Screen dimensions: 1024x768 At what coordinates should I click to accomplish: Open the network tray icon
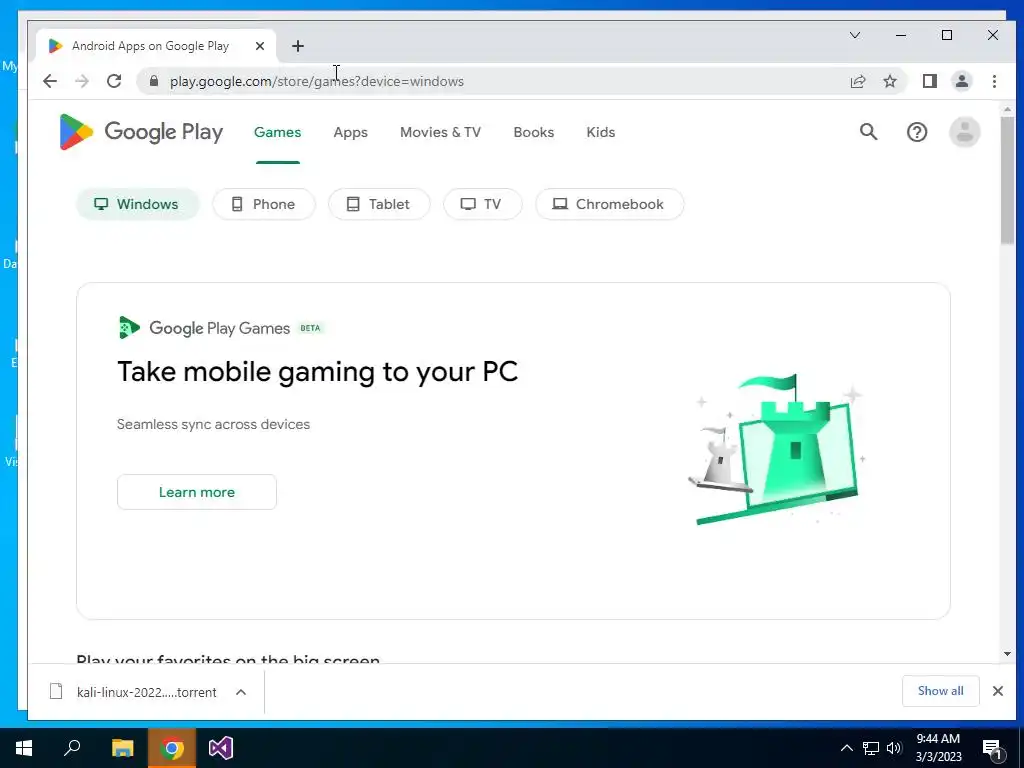[x=871, y=748]
